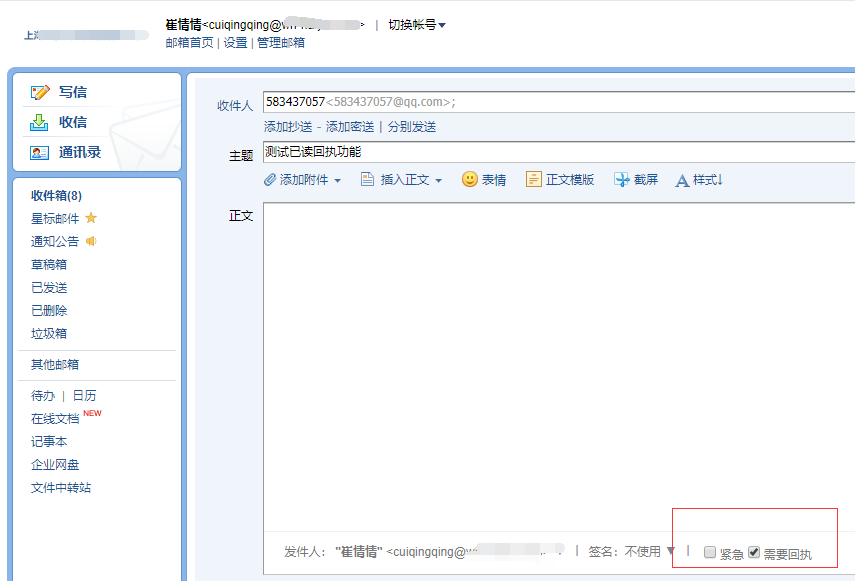This screenshot has width=855, height=581.
Task: Click the star icon beside 星标邮件
Action: tap(89, 218)
